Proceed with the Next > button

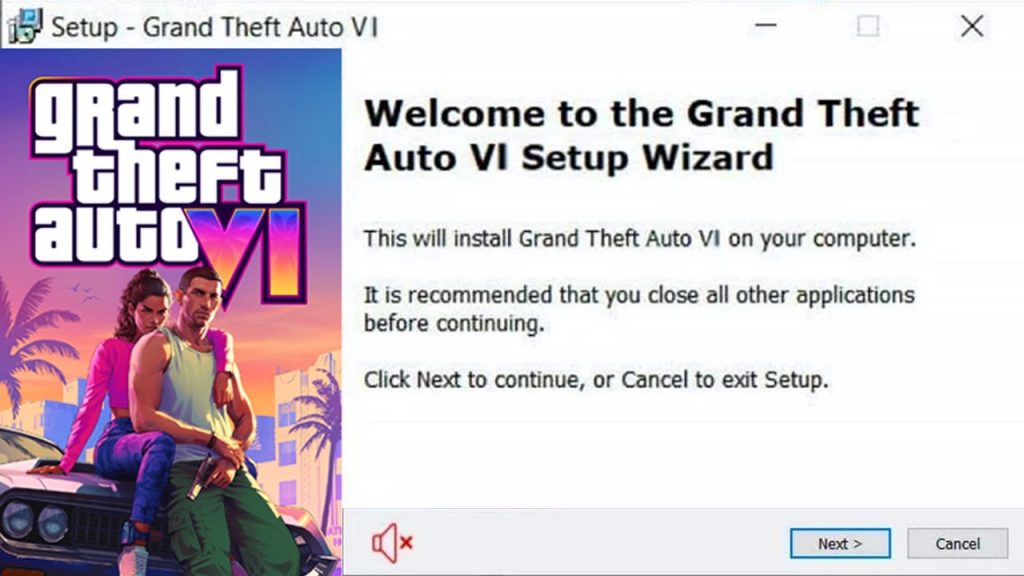tap(840, 543)
